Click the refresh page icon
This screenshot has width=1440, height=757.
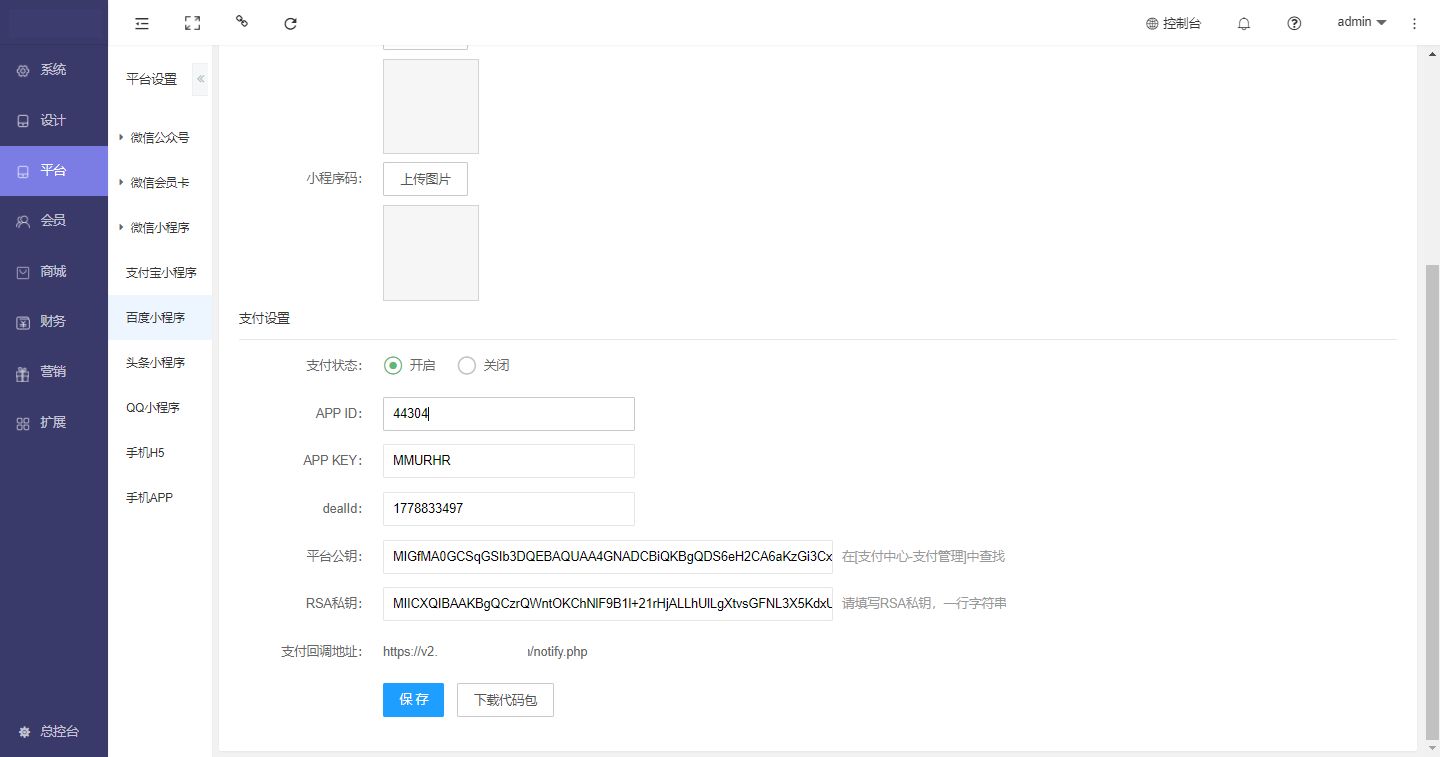point(291,23)
